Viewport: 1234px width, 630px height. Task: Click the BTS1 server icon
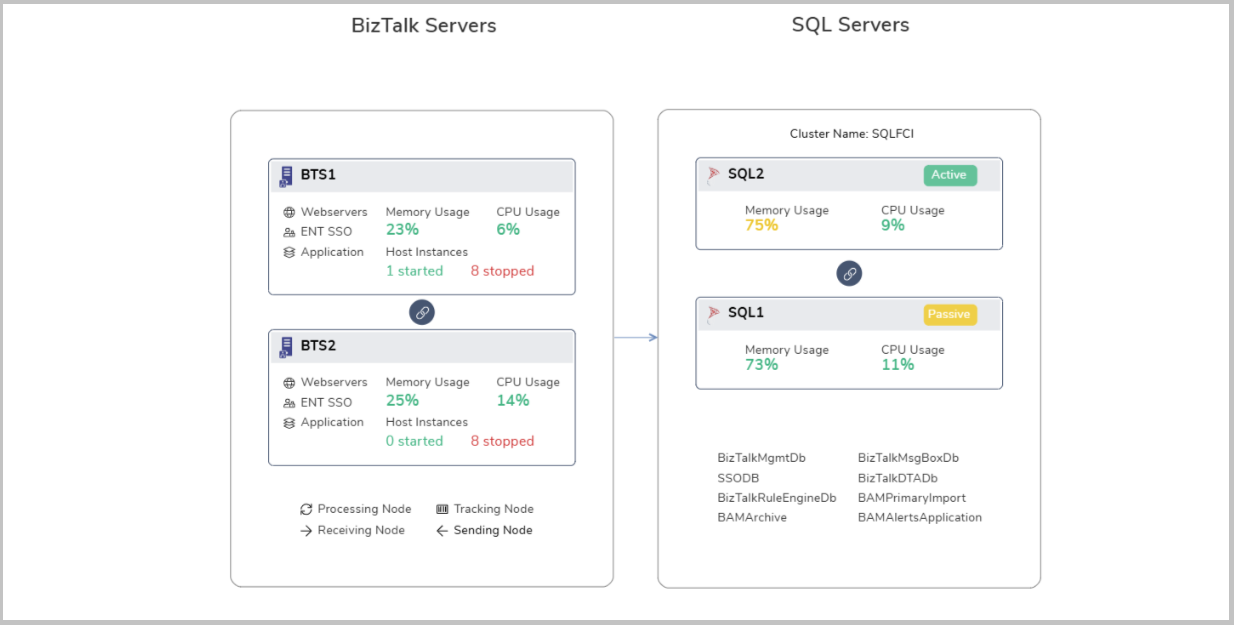[286, 176]
